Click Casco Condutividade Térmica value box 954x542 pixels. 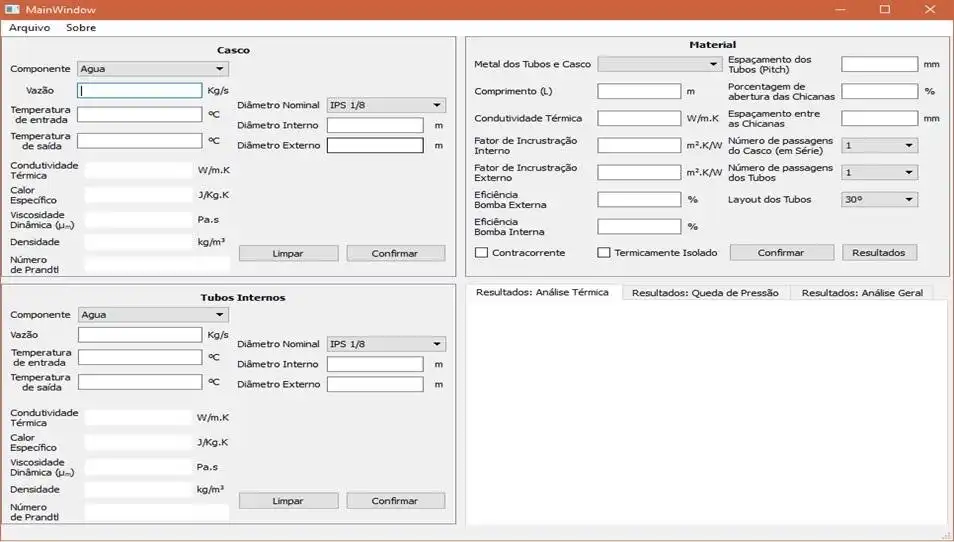[139, 170]
